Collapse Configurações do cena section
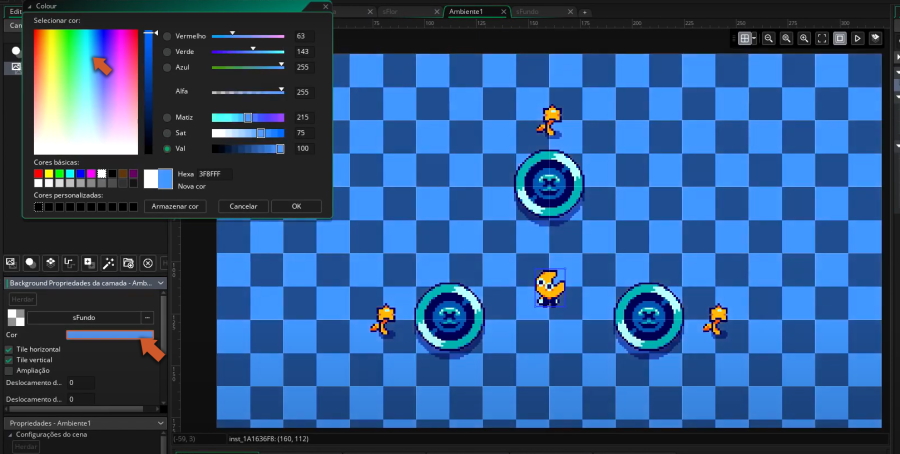Image resolution: width=900 pixels, height=454 pixels. tap(10, 435)
